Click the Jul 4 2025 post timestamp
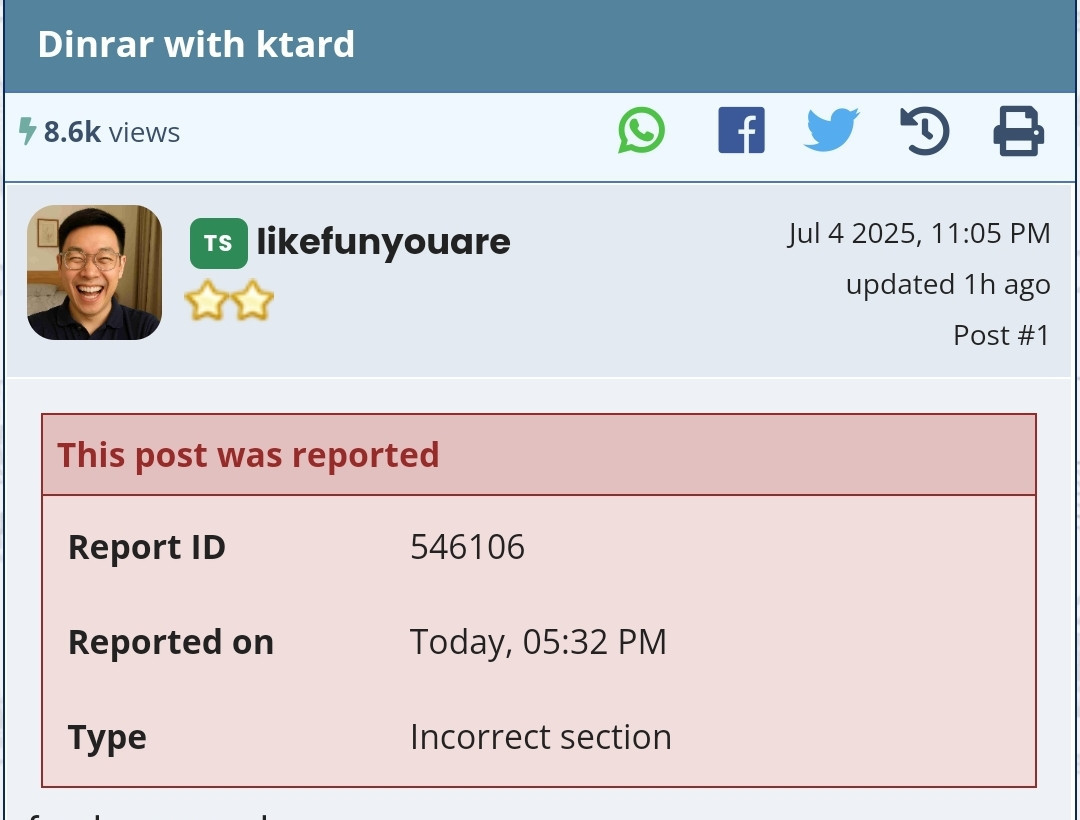This screenshot has width=1080, height=820. pos(919,233)
